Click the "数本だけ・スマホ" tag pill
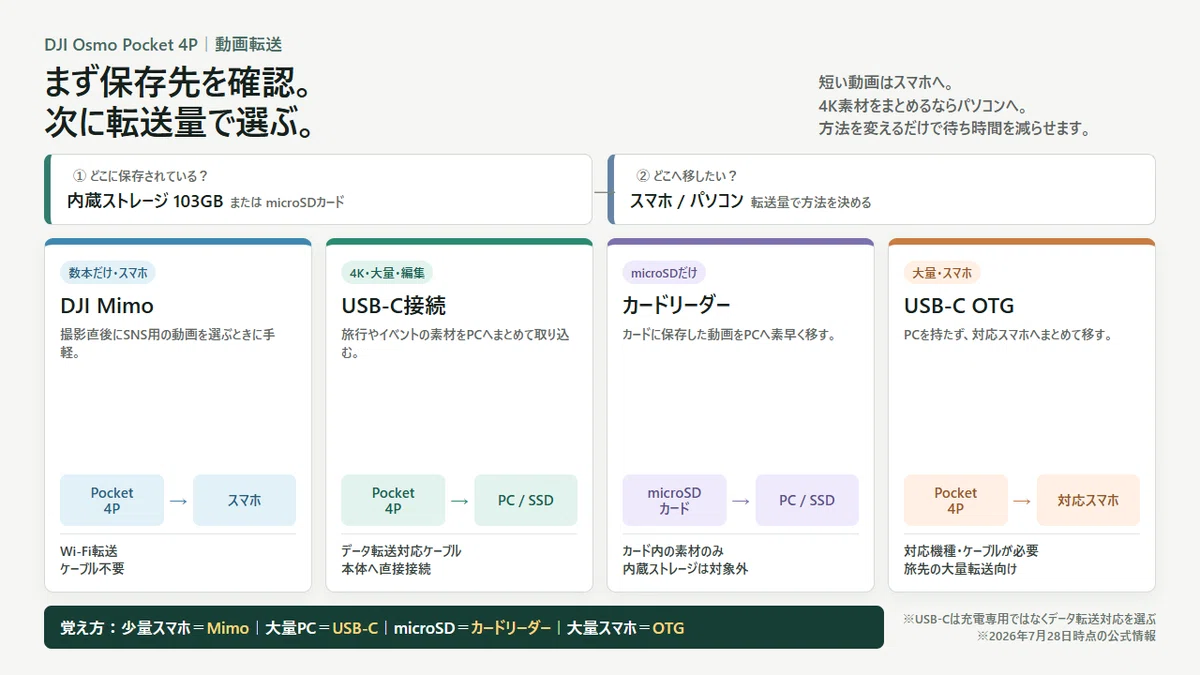Image resolution: width=1200 pixels, height=675 pixels. [108, 273]
